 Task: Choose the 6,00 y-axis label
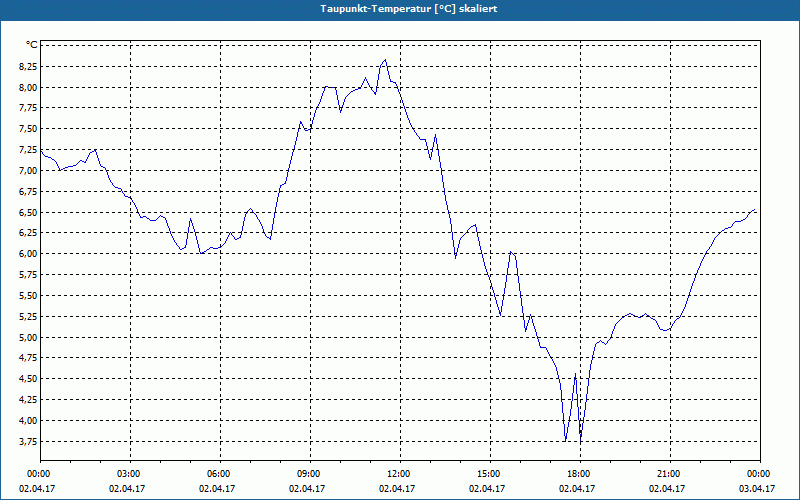(x=28, y=254)
